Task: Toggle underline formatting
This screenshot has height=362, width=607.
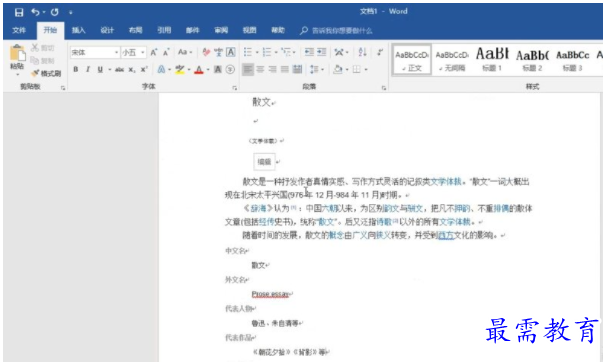Action: tap(100, 69)
